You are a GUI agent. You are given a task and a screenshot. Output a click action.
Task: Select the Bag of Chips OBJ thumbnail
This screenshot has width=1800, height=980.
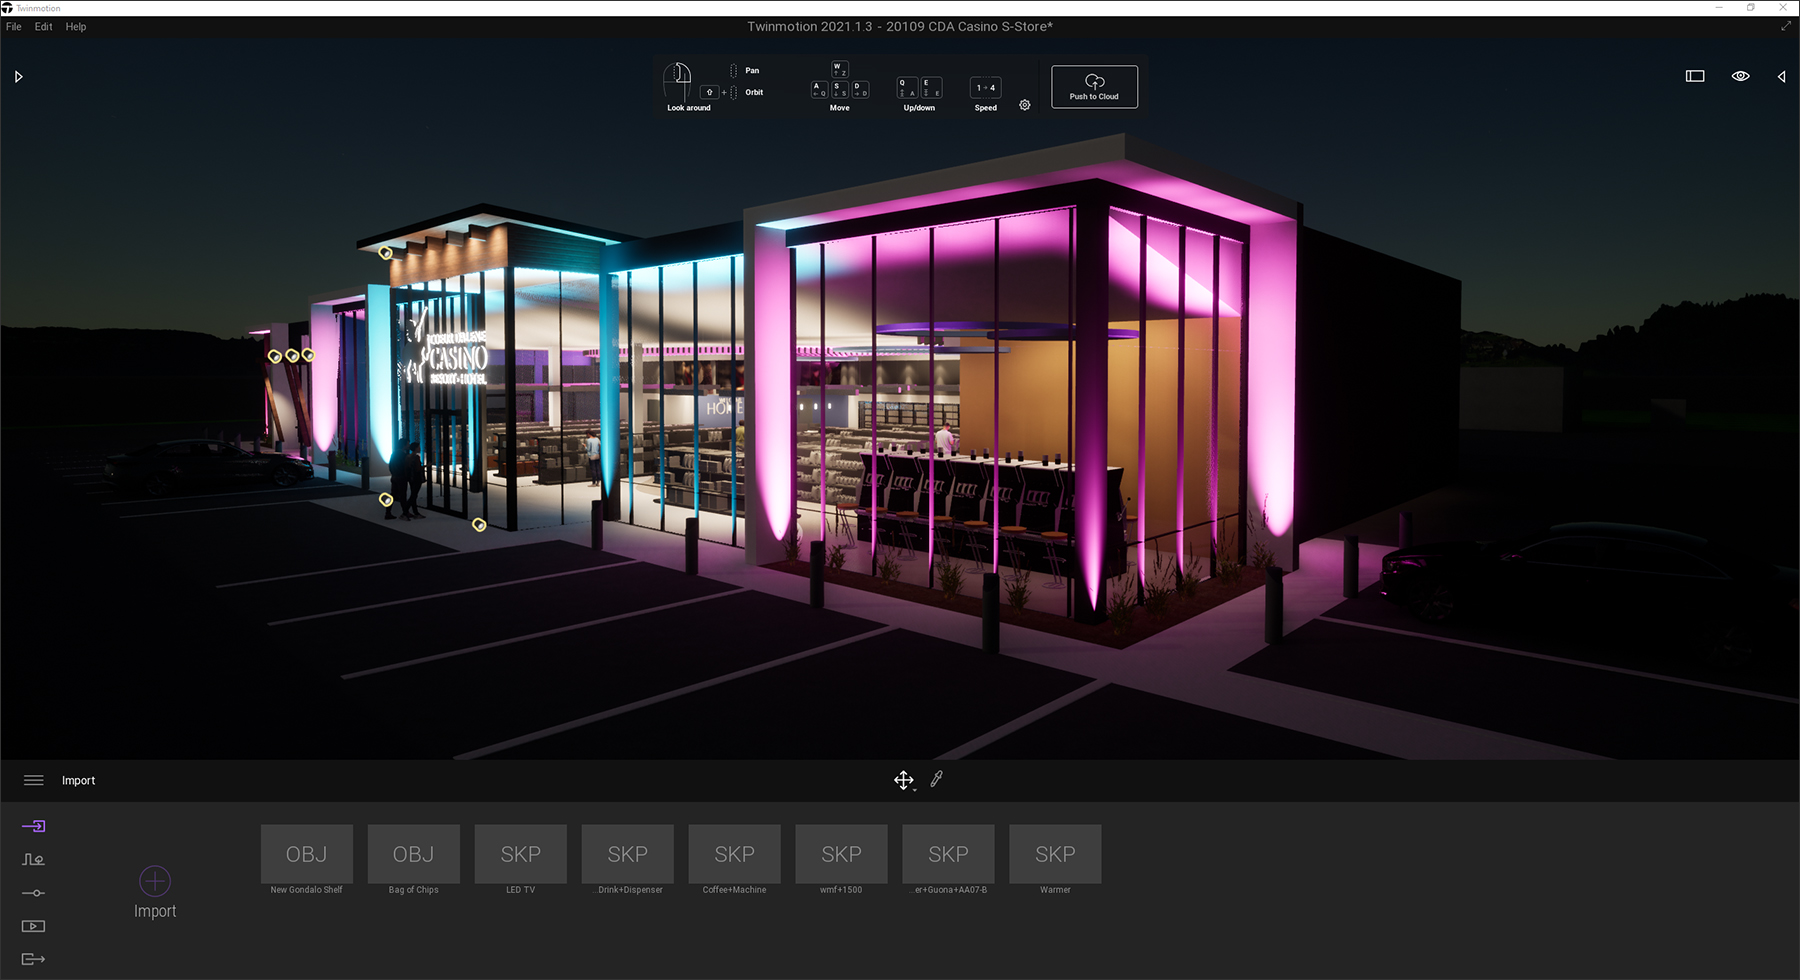point(414,854)
